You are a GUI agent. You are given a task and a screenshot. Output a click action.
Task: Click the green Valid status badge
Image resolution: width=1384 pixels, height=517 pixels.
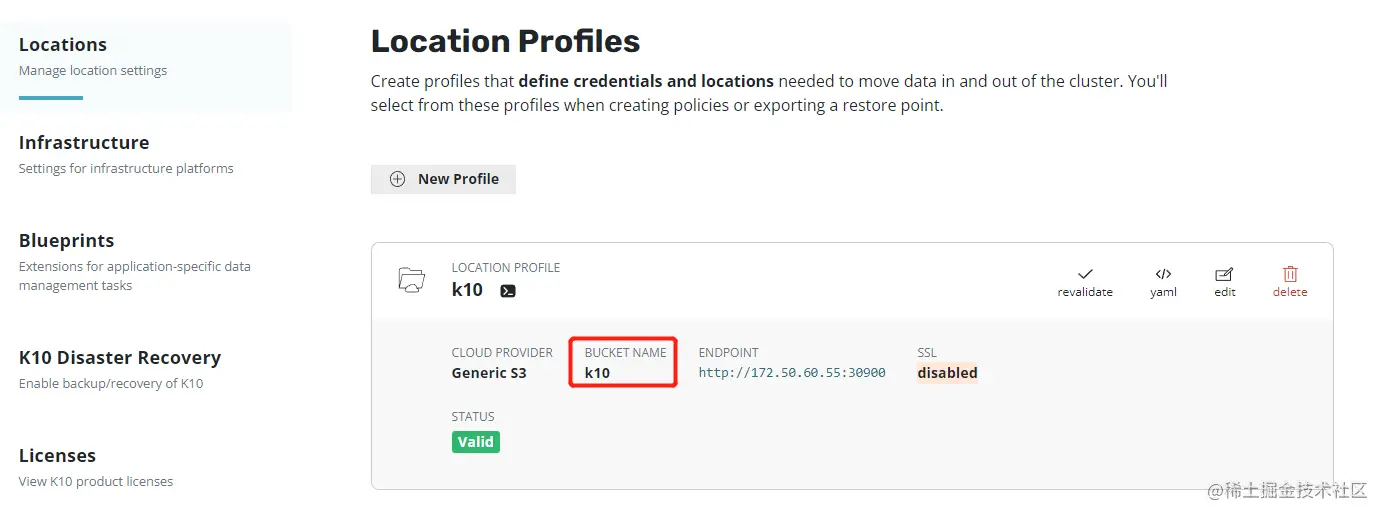475,442
